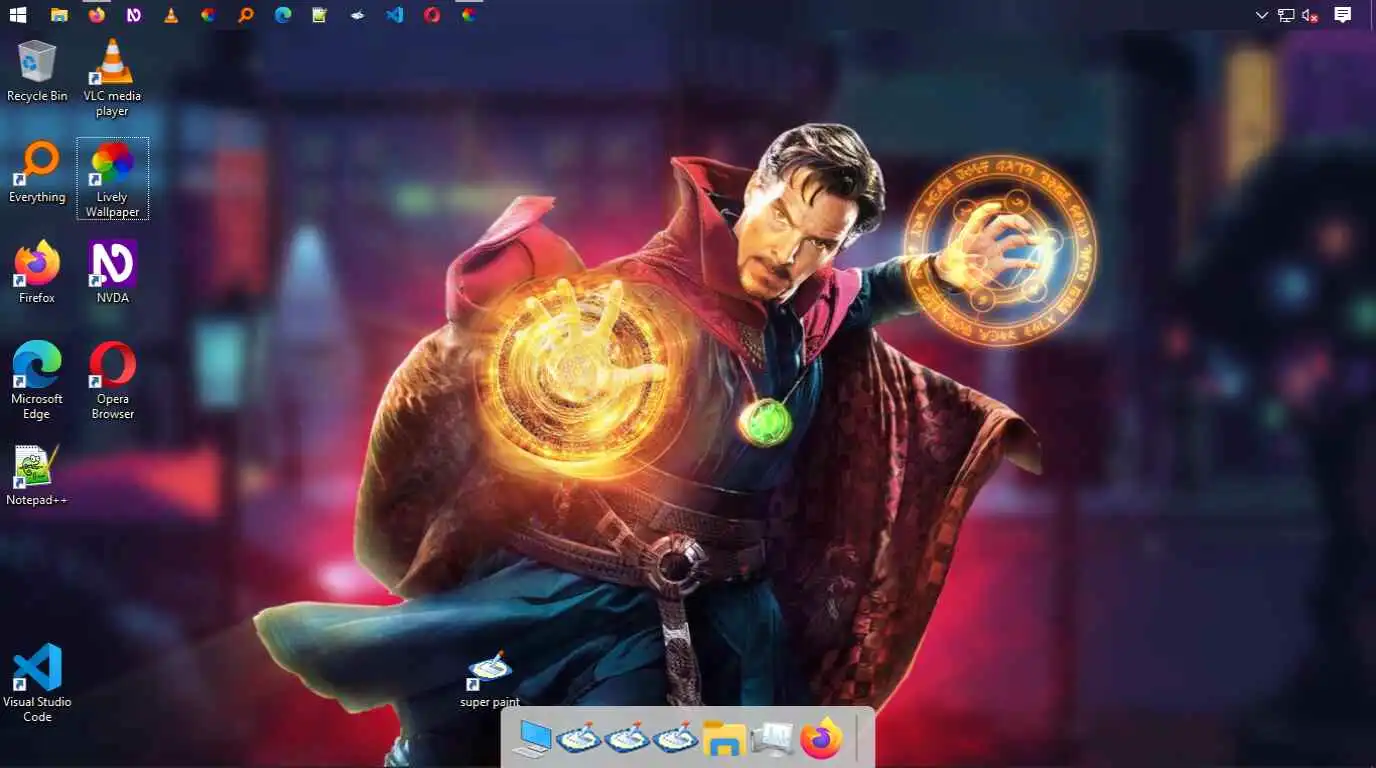
Task: Click the Edge icon in the top taskbar
Action: click(283, 15)
